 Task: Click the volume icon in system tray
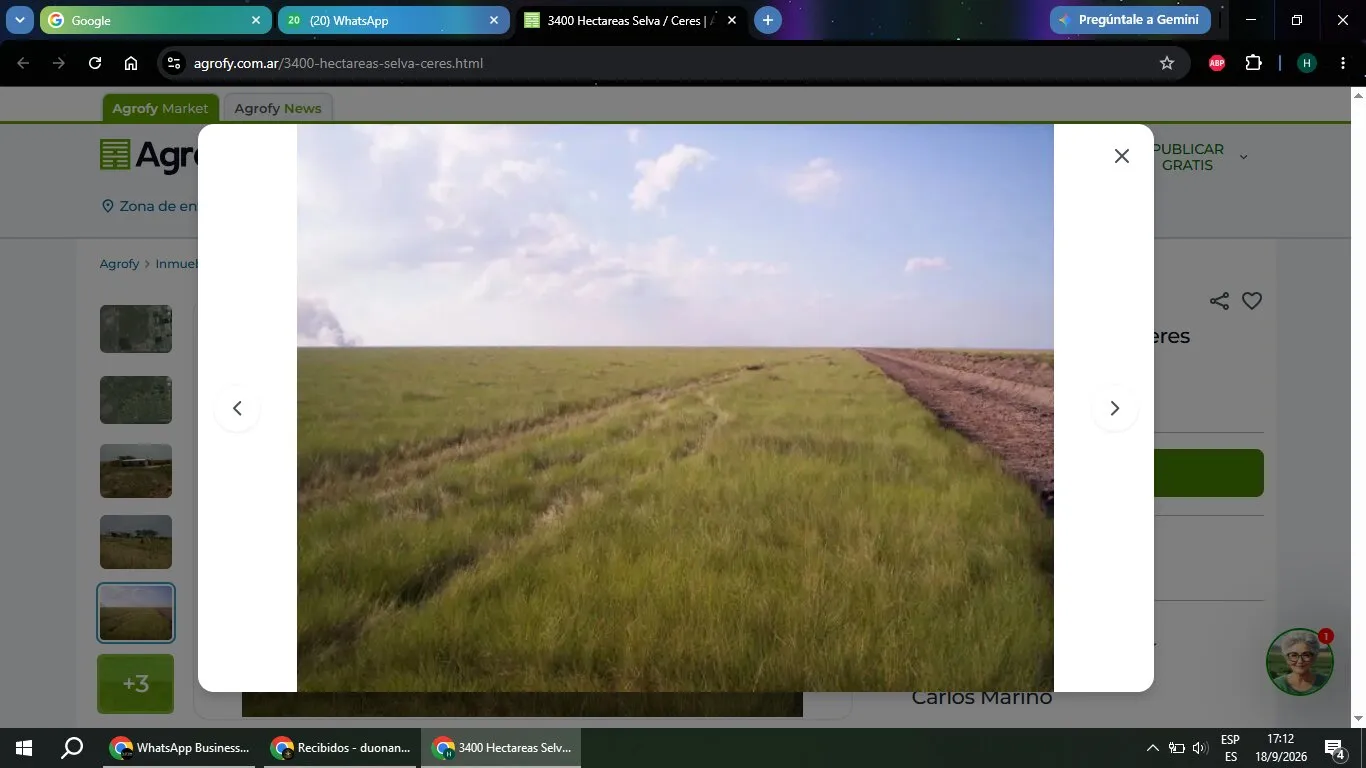pyautogui.click(x=1200, y=748)
